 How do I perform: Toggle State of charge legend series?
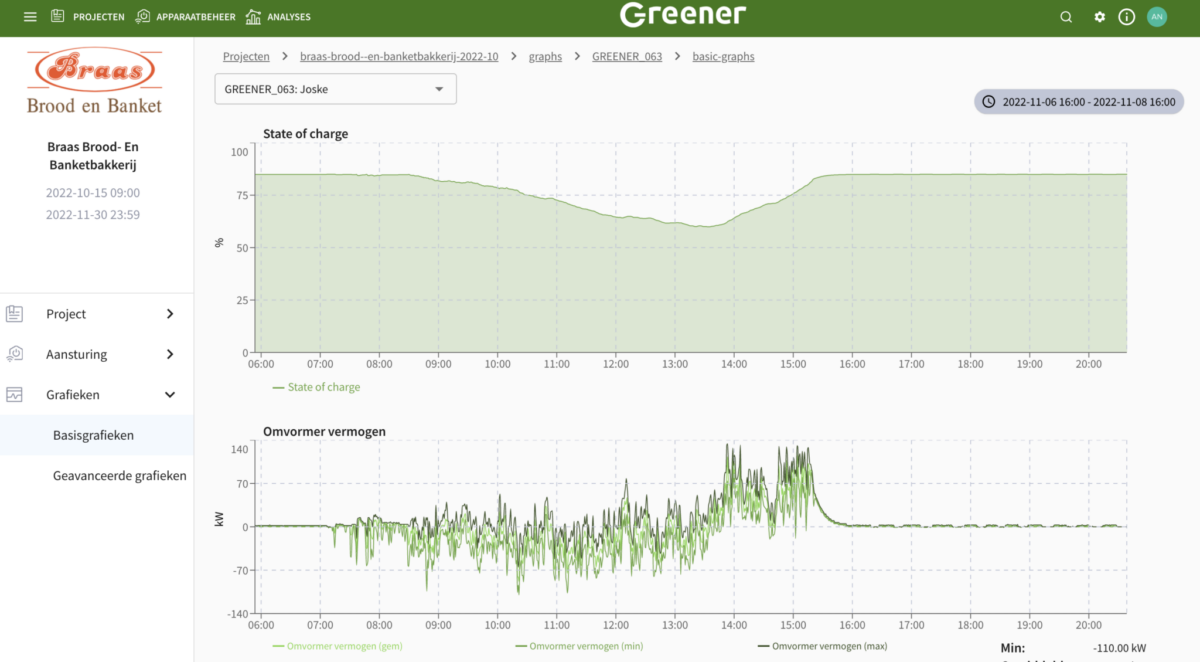pyautogui.click(x=316, y=387)
